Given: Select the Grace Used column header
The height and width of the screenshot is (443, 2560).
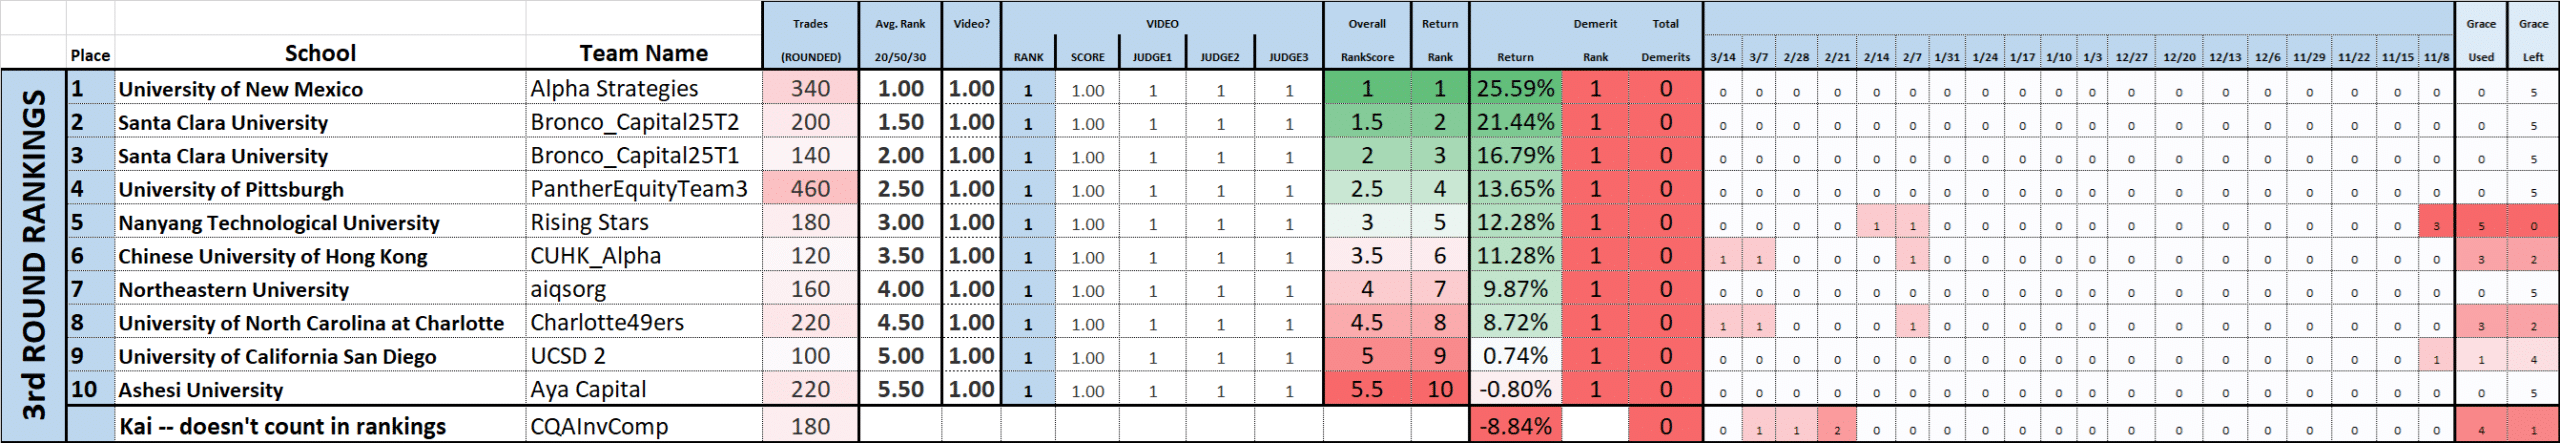Looking at the screenshot, I should [x=2481, y=40].
